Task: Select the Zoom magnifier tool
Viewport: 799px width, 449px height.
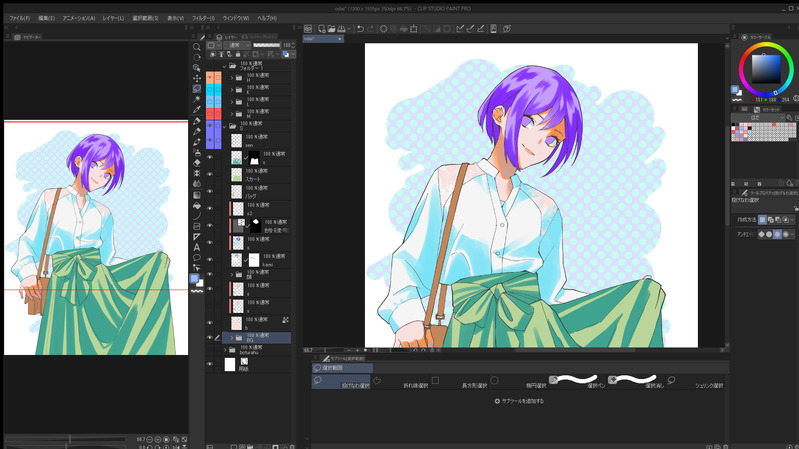Action: (x=197, y=47)
